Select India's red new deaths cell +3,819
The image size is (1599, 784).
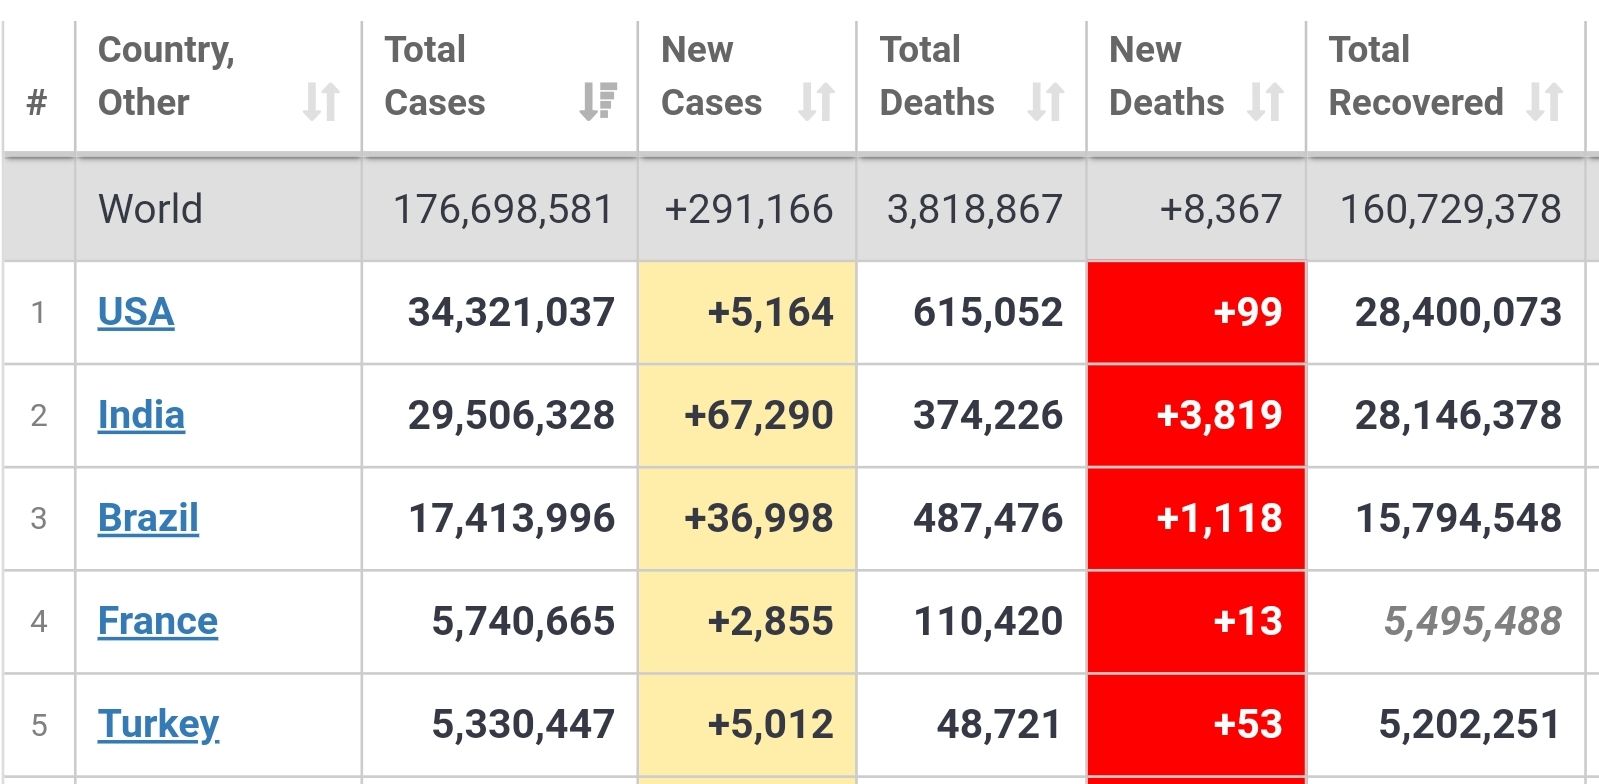[1219, 415]
